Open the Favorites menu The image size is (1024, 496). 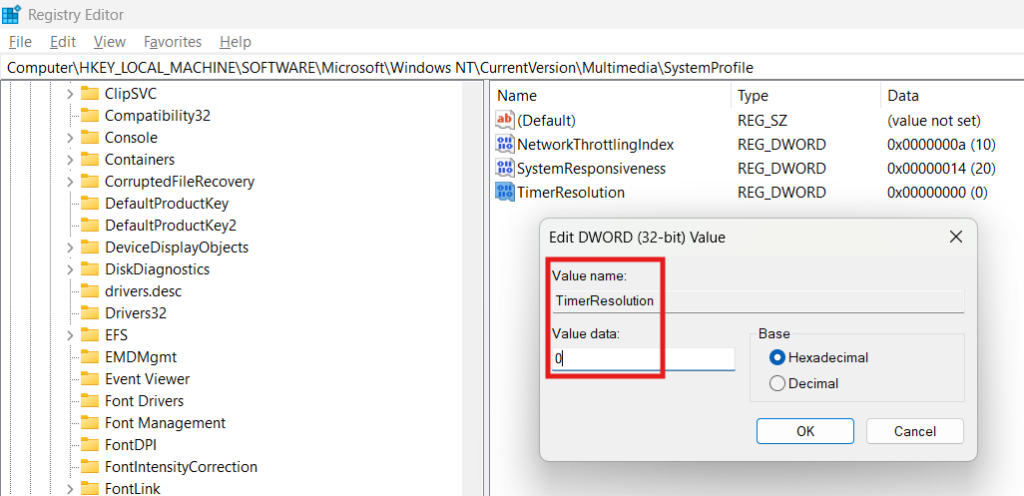pyautogui.click(x=172, y=42)
